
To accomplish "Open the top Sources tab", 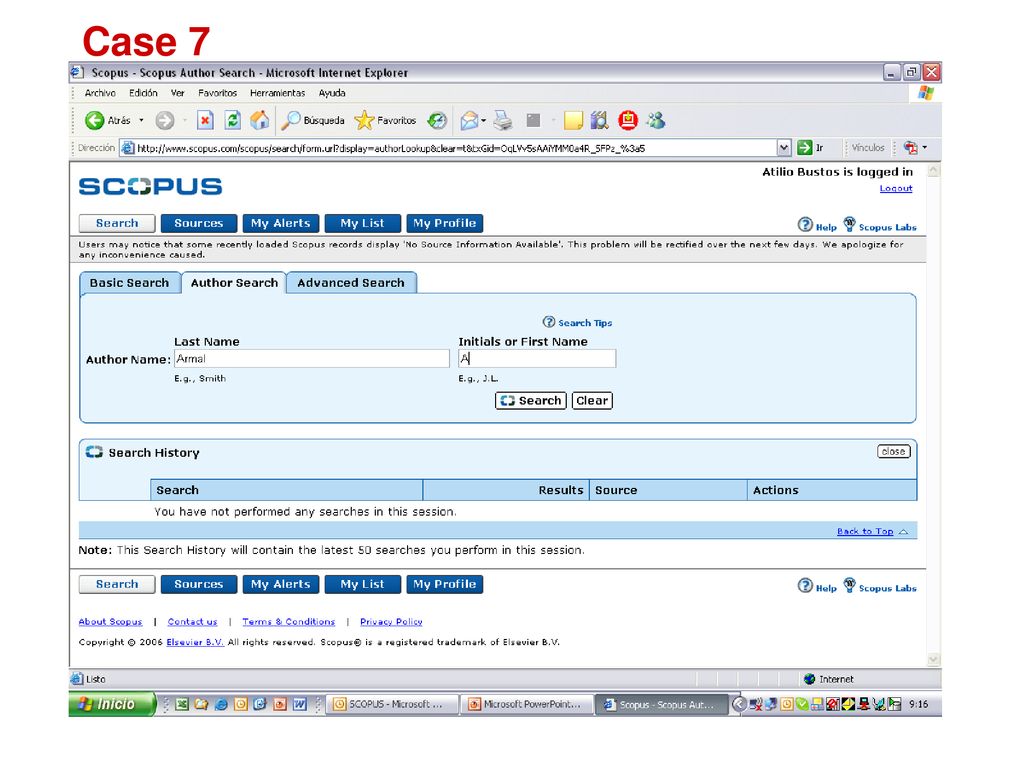I will click(x=199, y=223).
